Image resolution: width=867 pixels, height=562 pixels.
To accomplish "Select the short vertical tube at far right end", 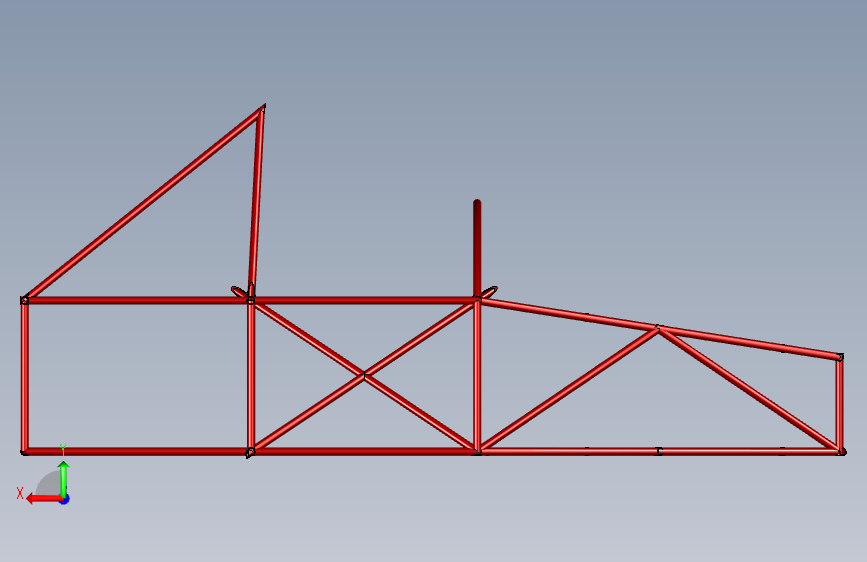I will click(x=839, y=404).
